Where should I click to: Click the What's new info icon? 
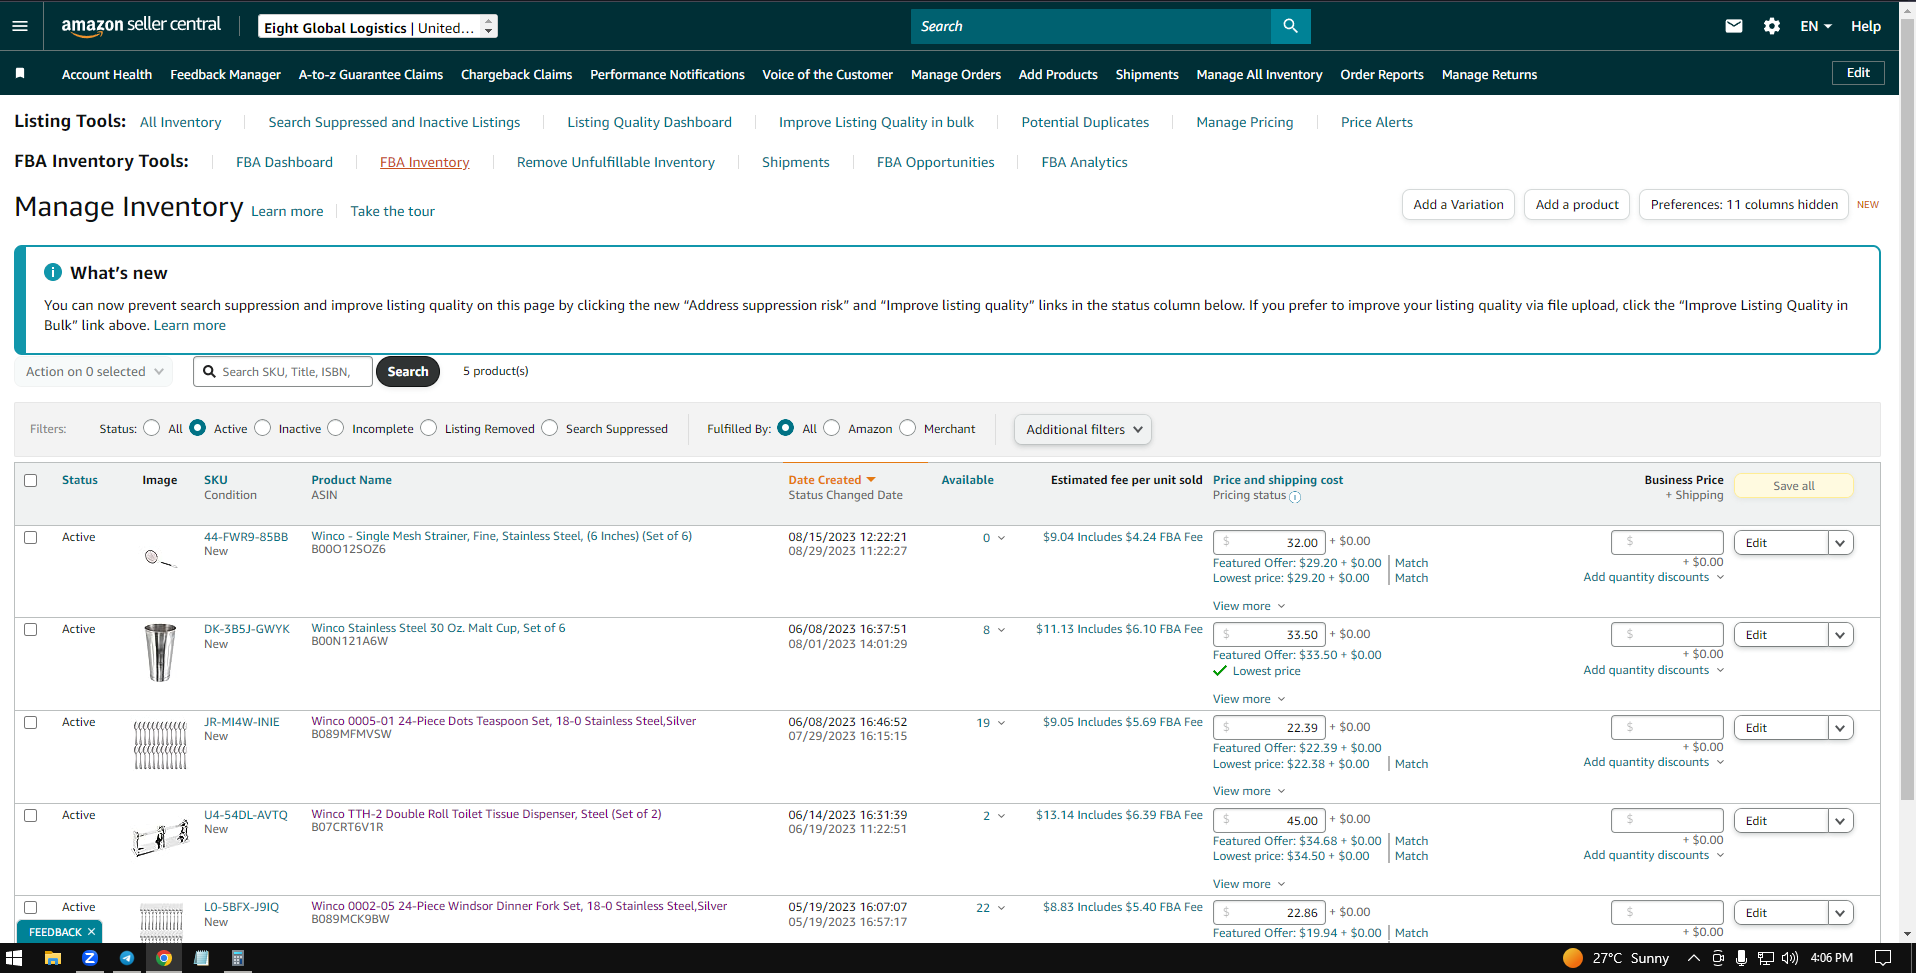53,272
